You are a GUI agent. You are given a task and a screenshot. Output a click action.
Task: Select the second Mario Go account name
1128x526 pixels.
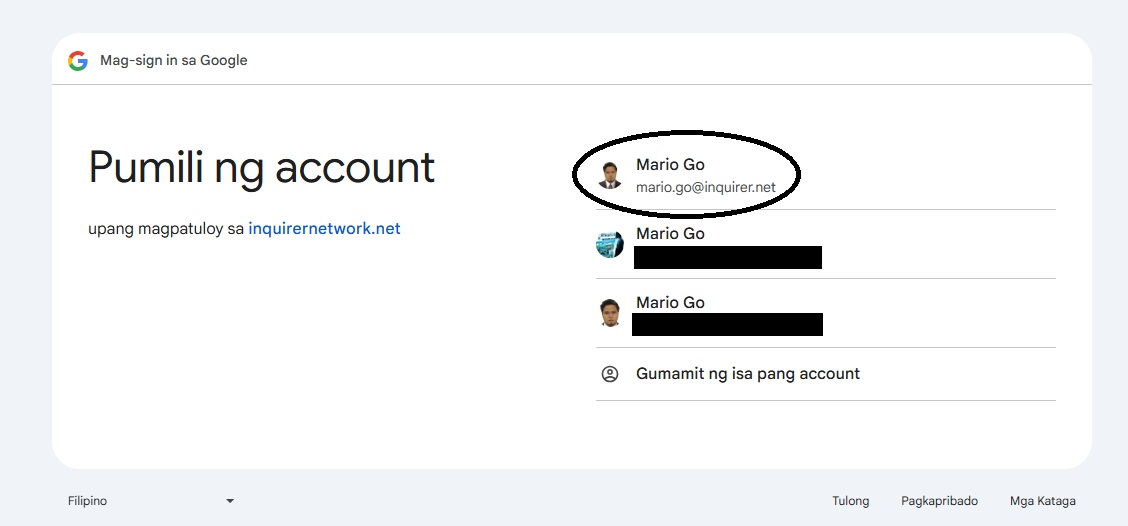point(670,234)
